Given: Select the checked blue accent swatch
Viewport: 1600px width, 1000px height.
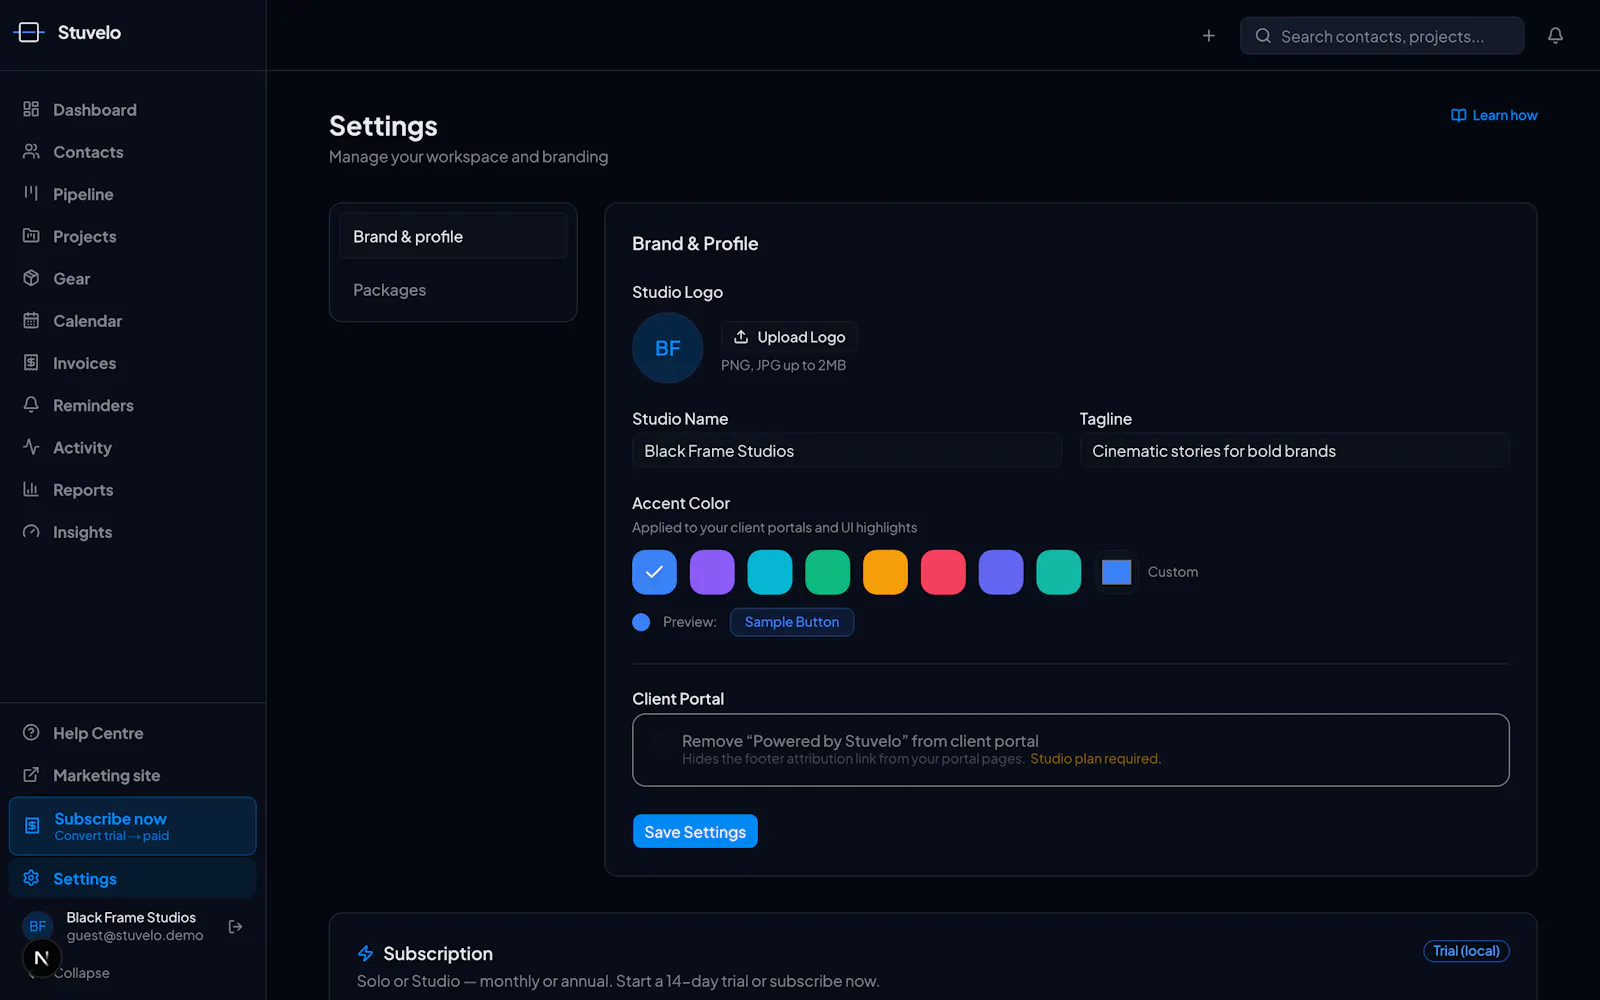Looking at the screenshot, I should (x=654, y=572).
